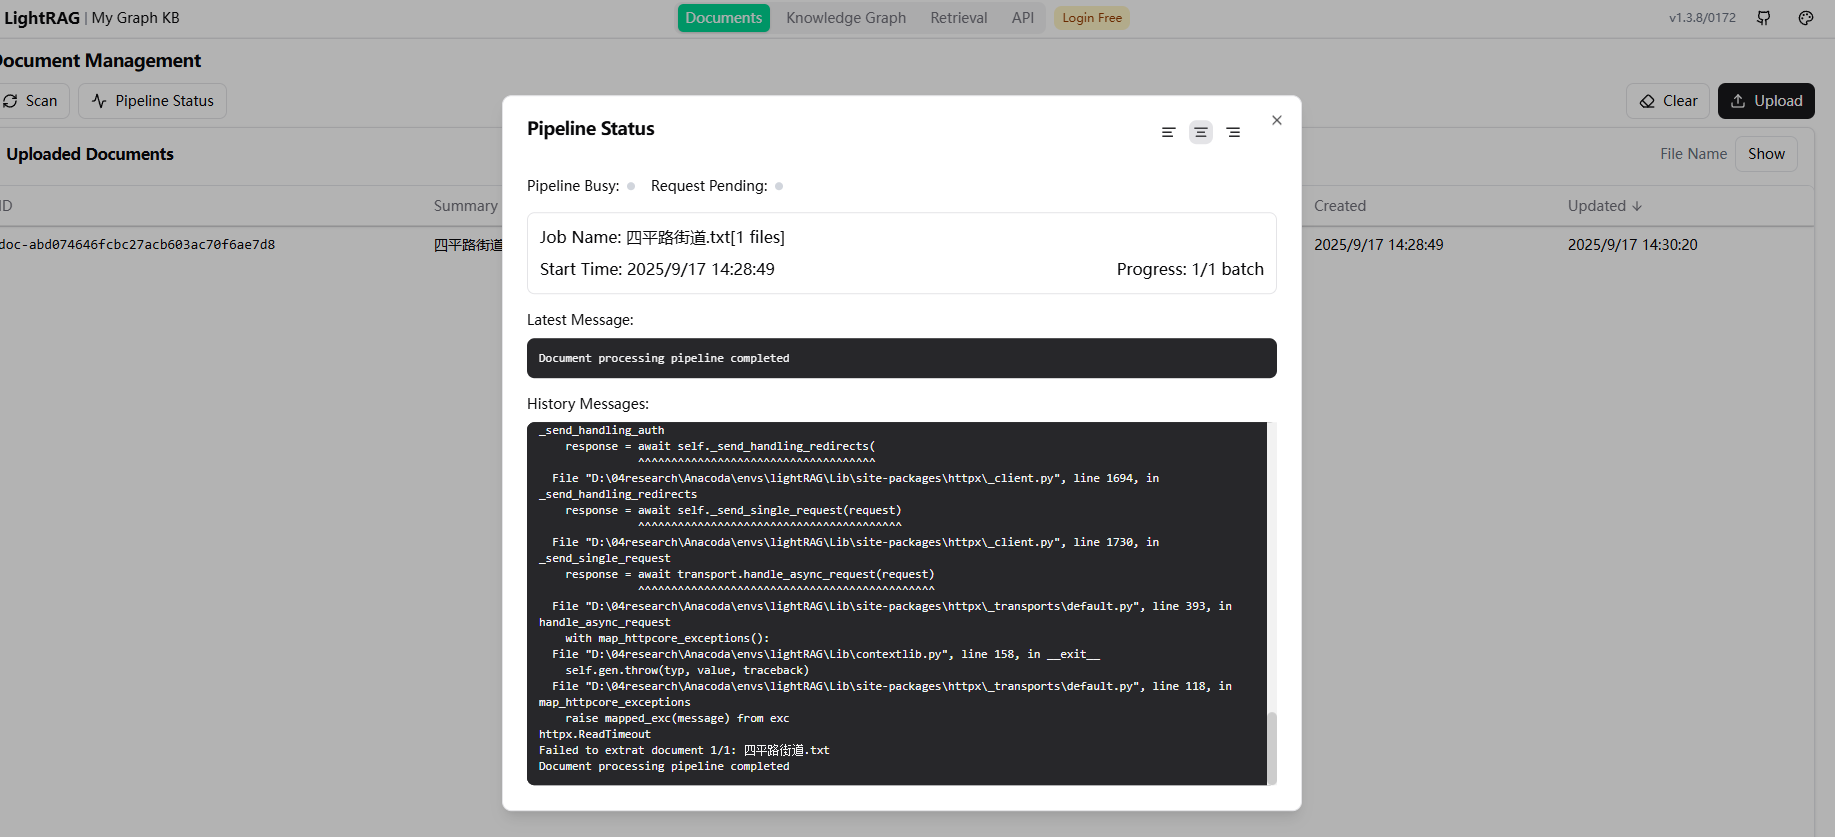The height and width of the screenshot is (837, 1835).
Task: Go to the API tab
Action: (1022, 18)
